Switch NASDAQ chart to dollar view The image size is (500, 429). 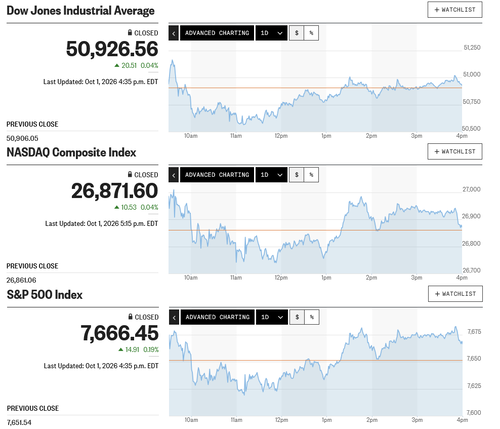pyautogui.click(x=296, y=175)
